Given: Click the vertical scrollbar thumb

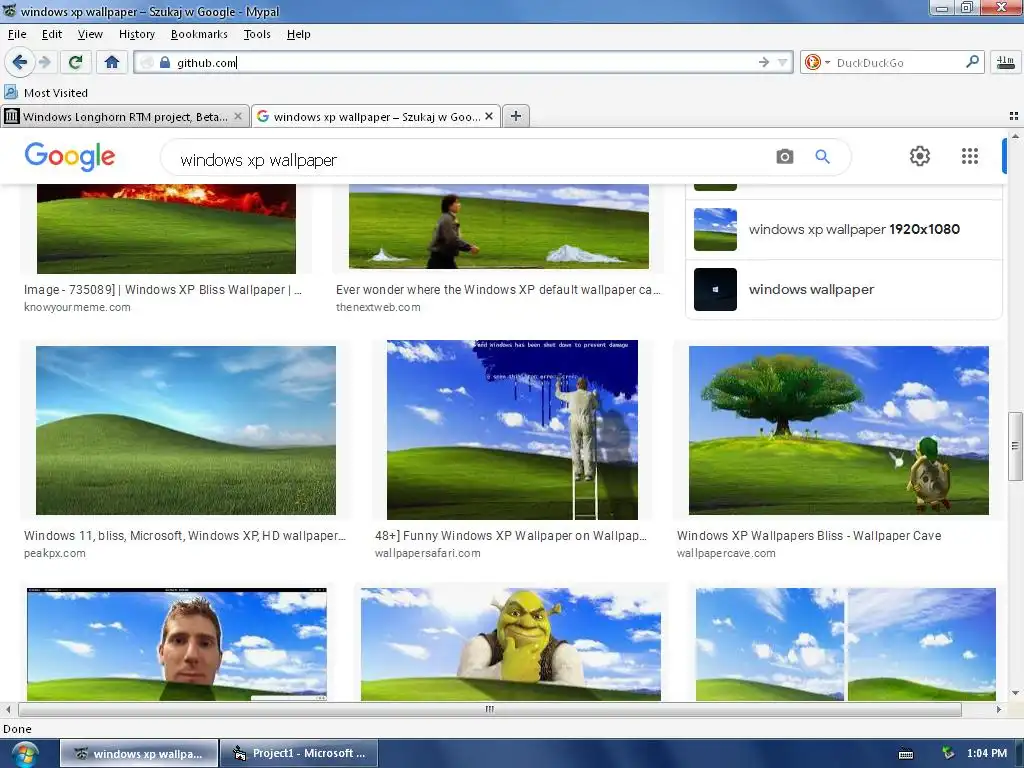Looking at the screenshot, I should [x=1015, y=446].
